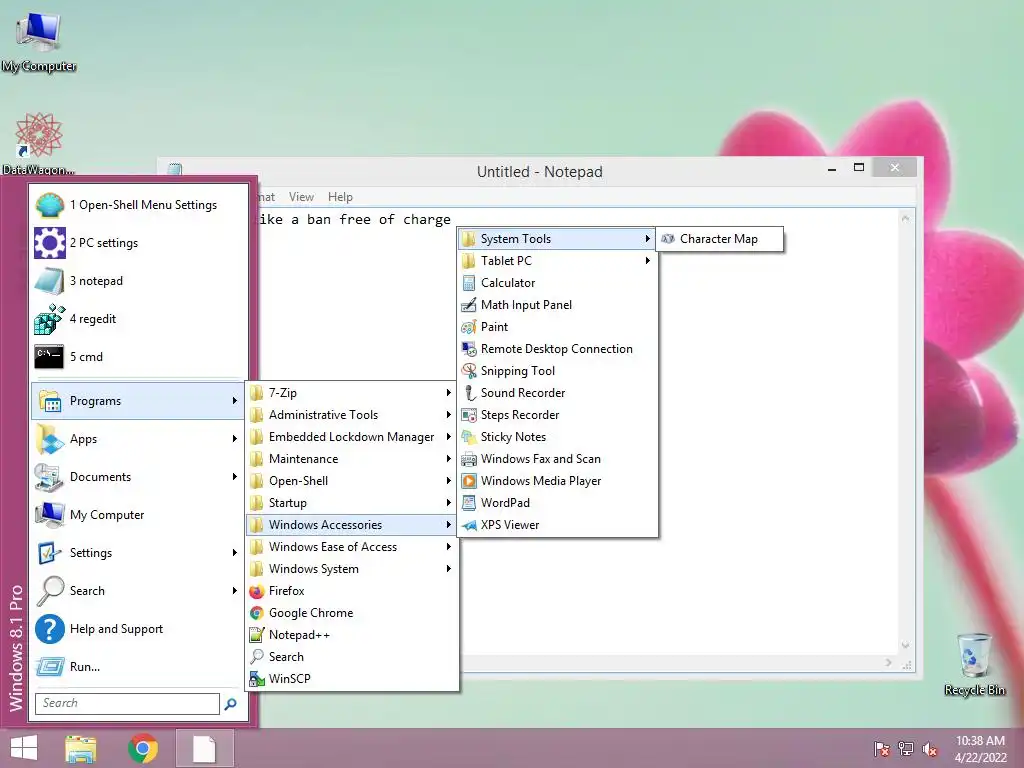The height and width of the screenshot is (768, 1024).
Task: Open Remote Desktop Connection
Action: (x=557, y=349)
